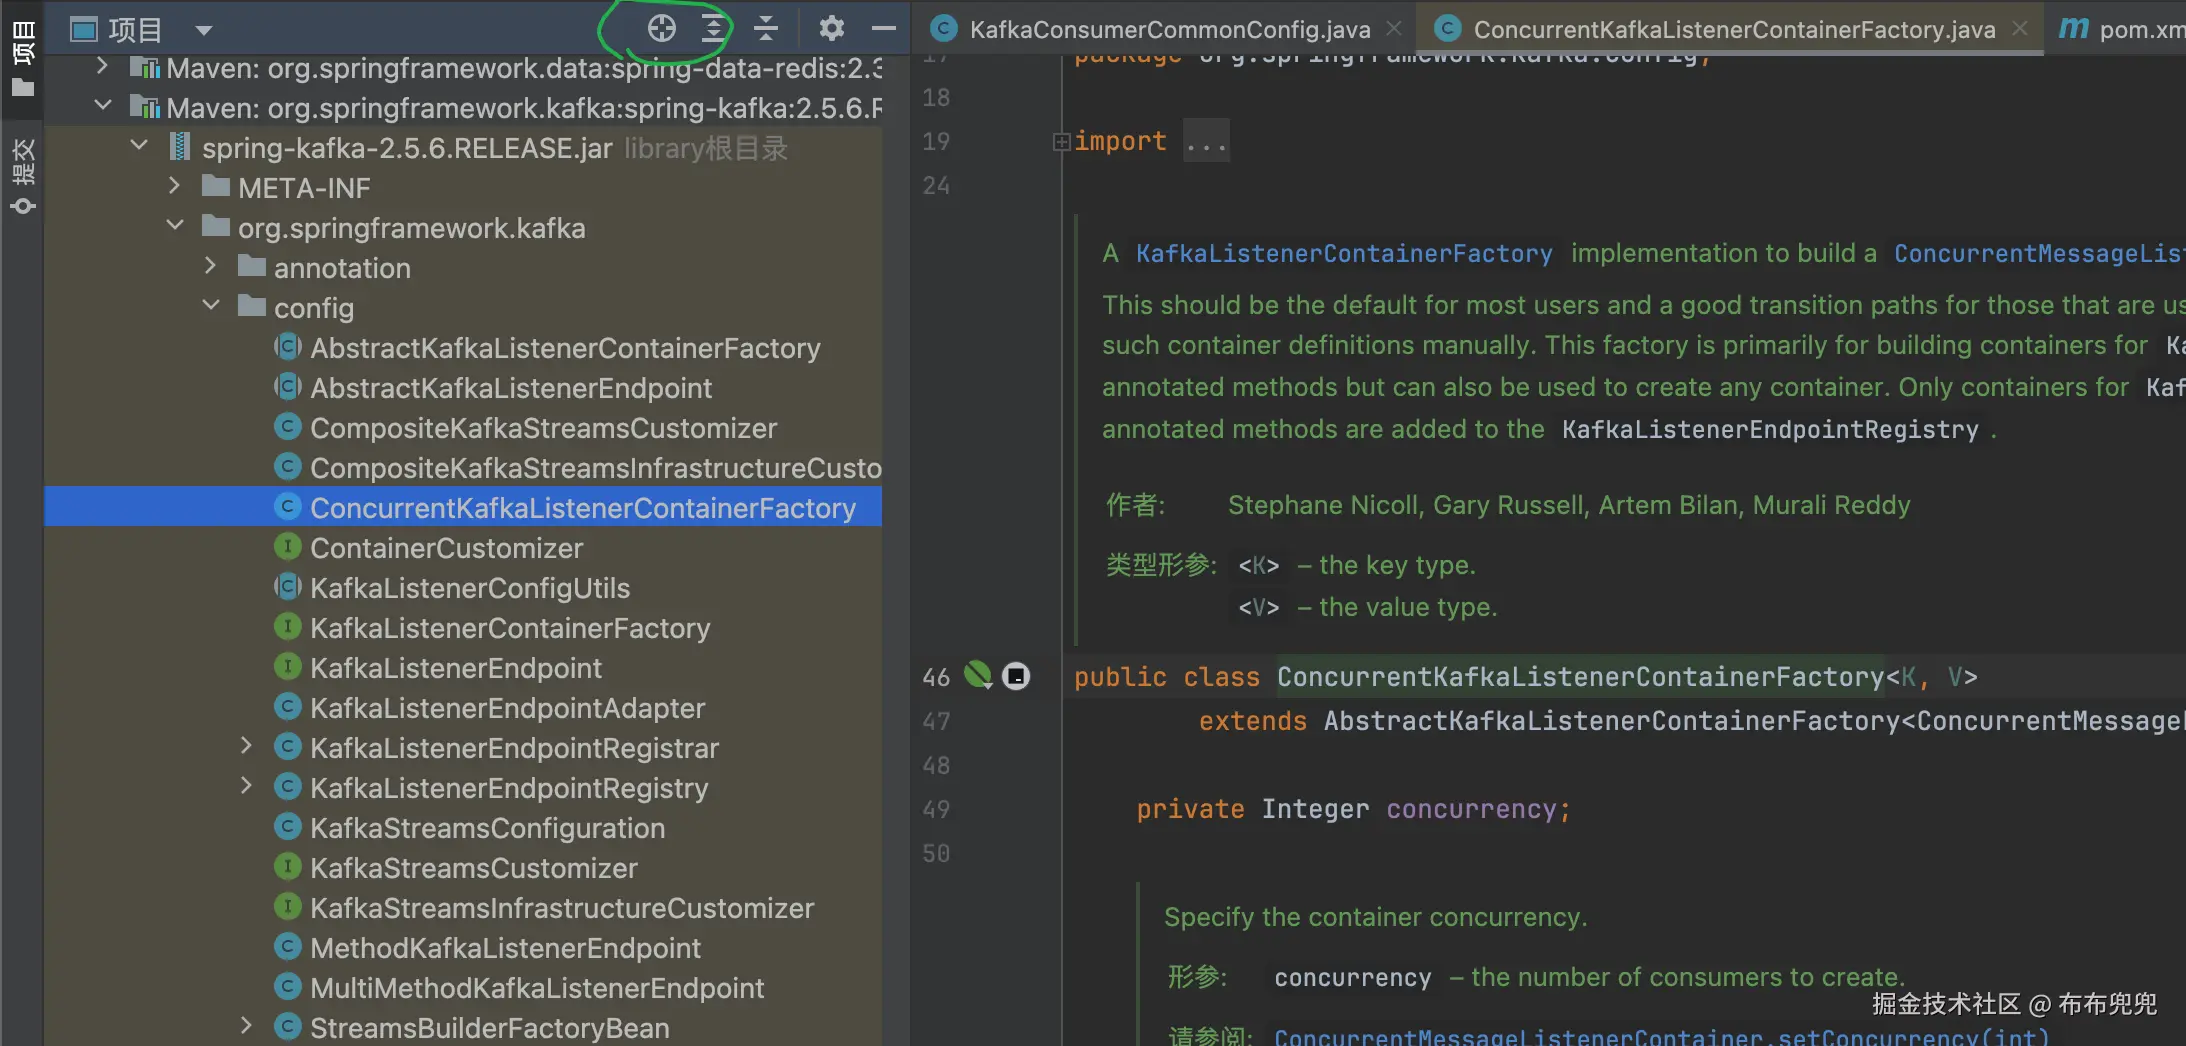Open project panel settings gear
Viewport: 2186px width, 1046px height.
(x=831, y=29)
